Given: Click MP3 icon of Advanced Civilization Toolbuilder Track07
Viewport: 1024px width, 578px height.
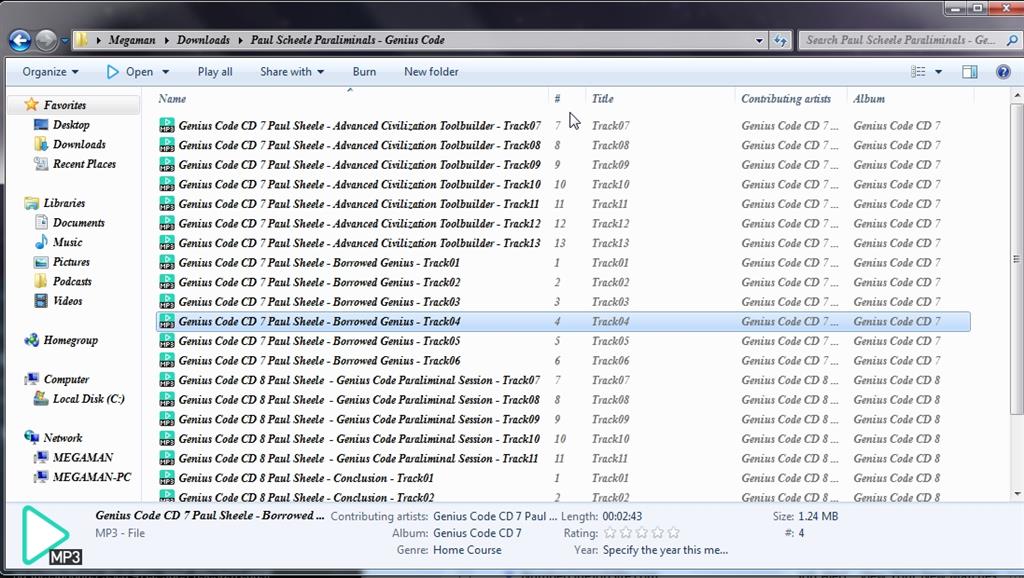Looking at the screenshot, I should [167, 125].
